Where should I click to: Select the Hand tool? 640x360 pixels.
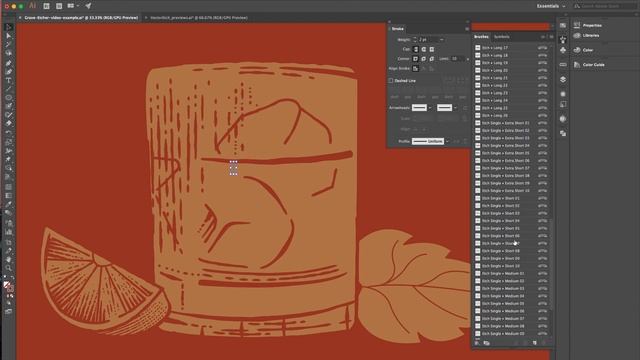coord(9,259)
